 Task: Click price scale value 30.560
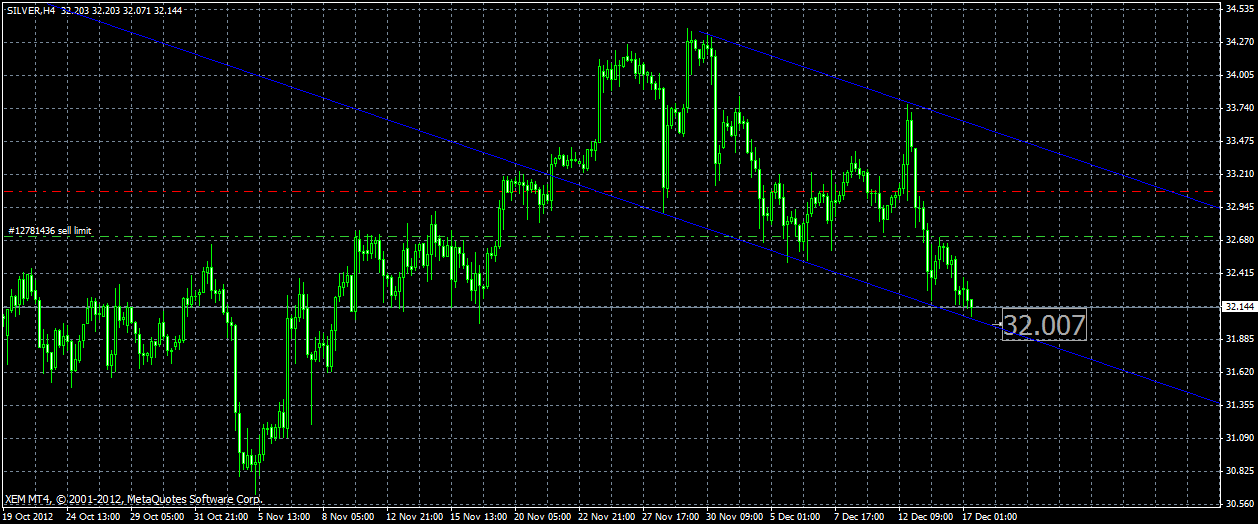point(1241,503)
